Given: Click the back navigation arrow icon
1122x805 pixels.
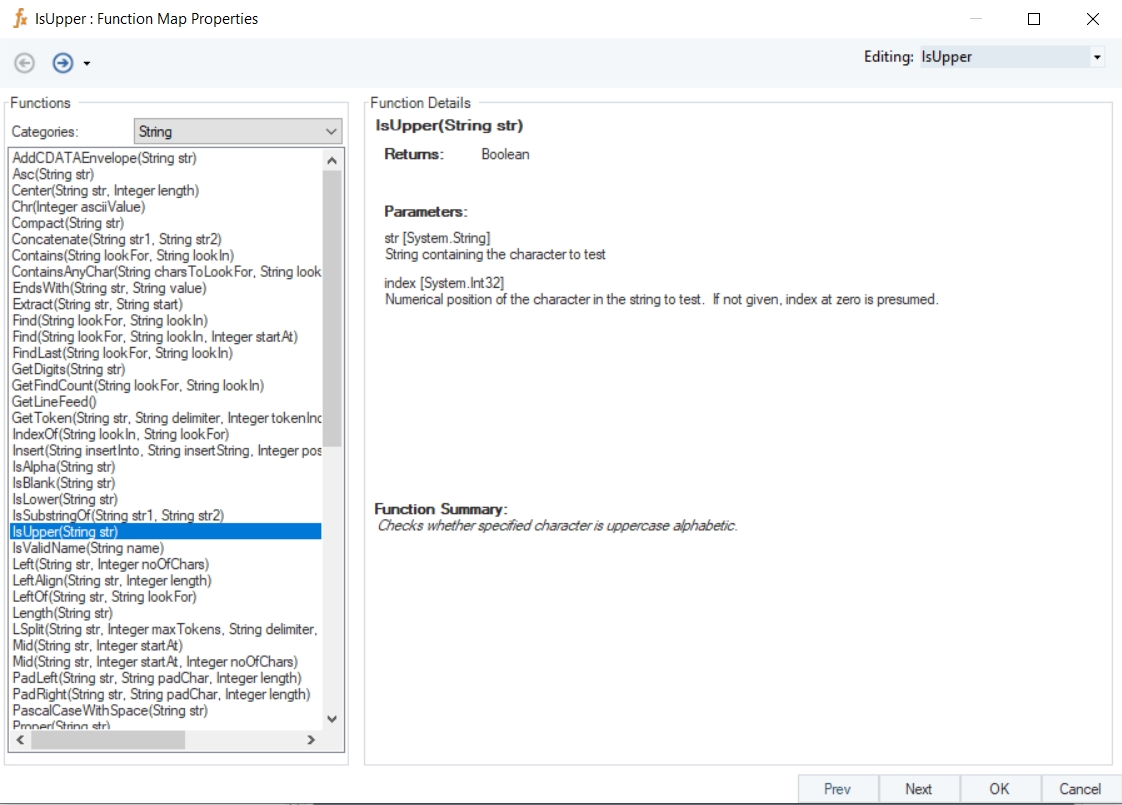Looking at the screenshot, I should 25,63.
